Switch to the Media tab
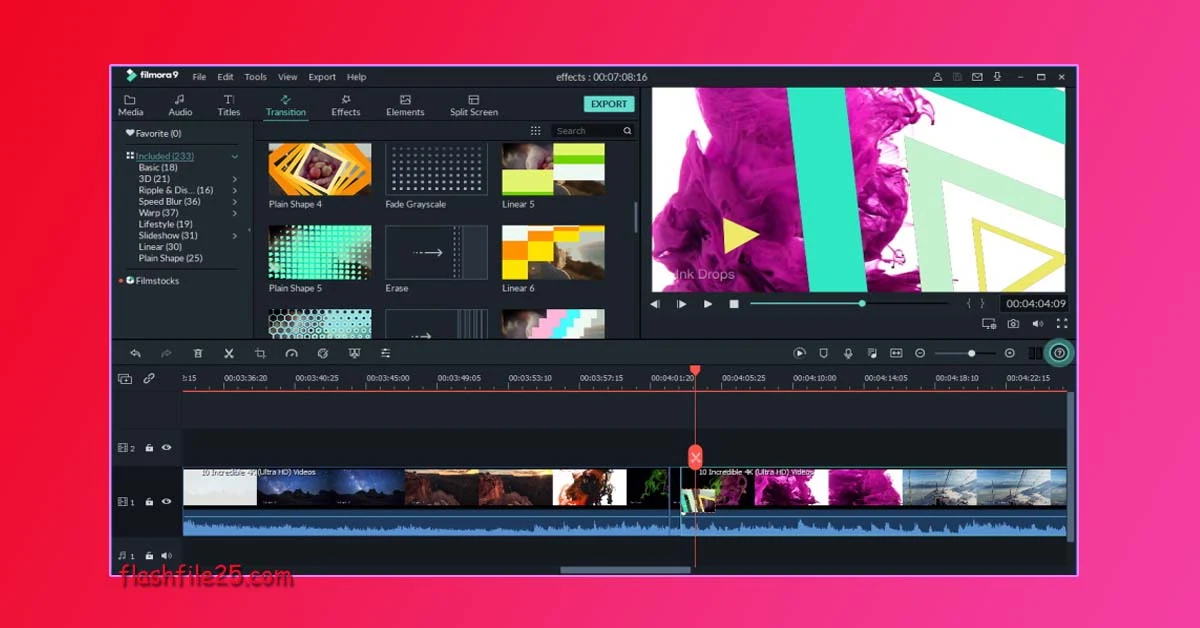 131,105
